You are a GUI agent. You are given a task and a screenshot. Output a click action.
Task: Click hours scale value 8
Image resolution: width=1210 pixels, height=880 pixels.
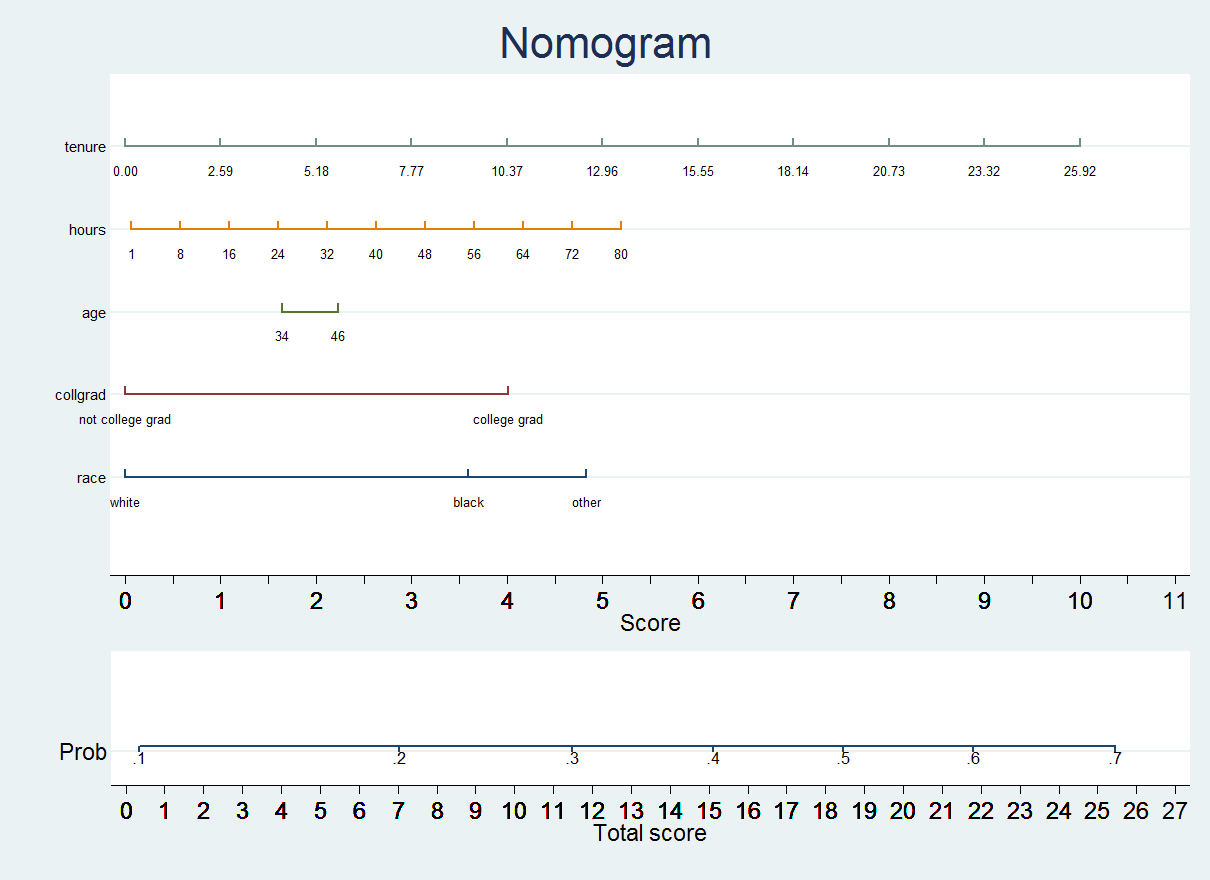click(180, 255)
